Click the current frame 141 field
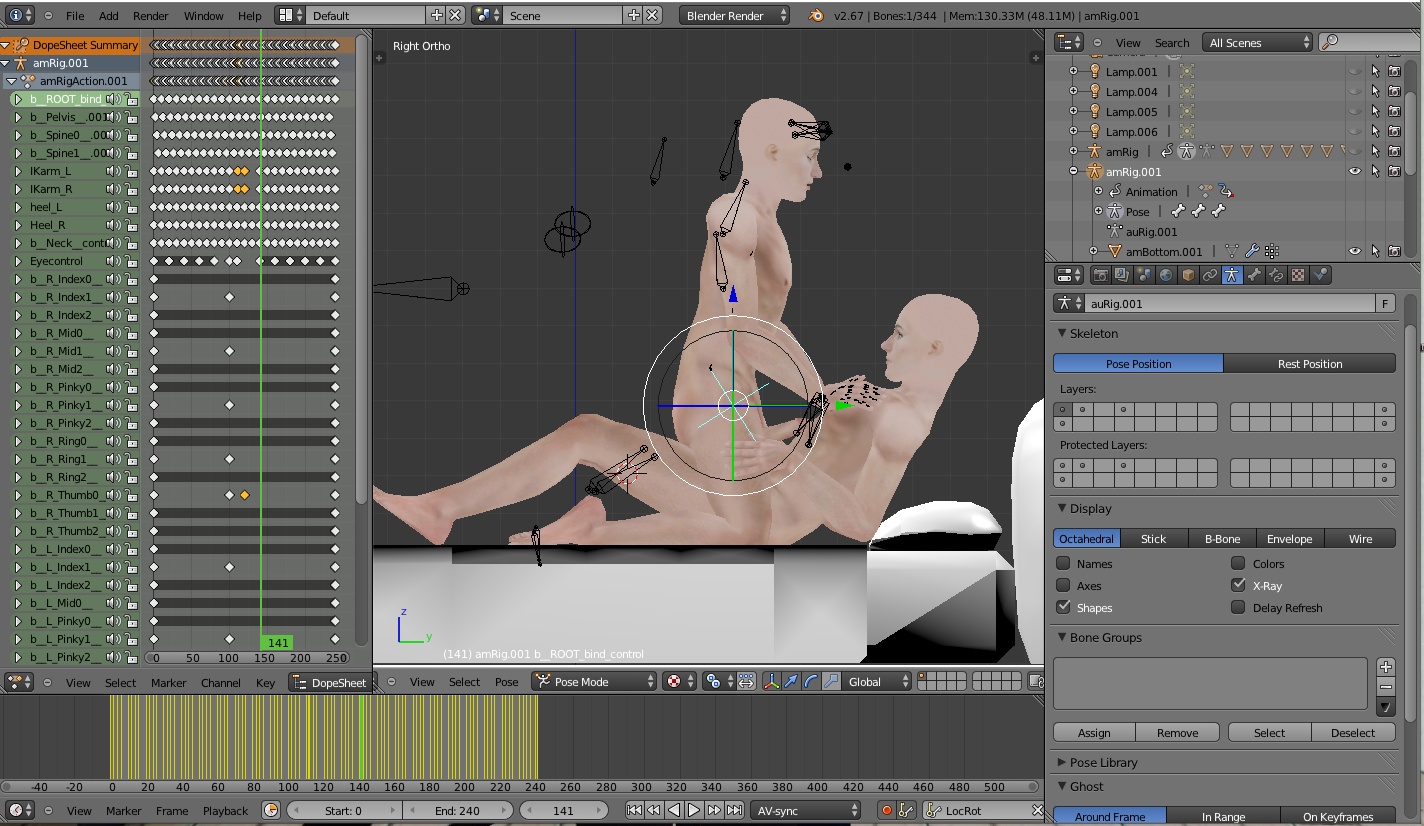Image resolution: width=1424 pixels, height=826 pixels. click(x=563, y=810)
